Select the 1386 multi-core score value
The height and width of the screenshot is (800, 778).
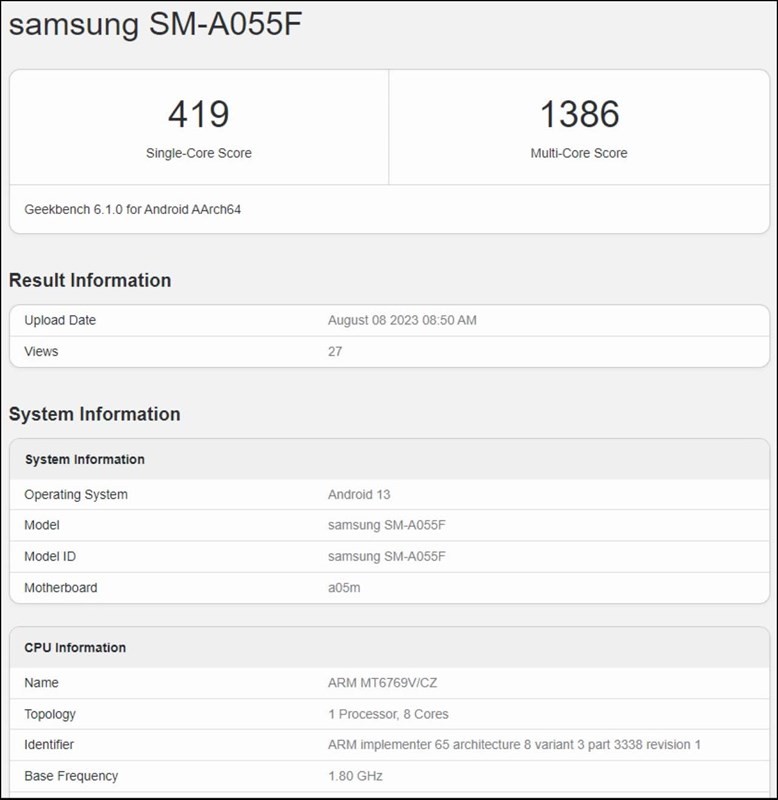point(580,114)
